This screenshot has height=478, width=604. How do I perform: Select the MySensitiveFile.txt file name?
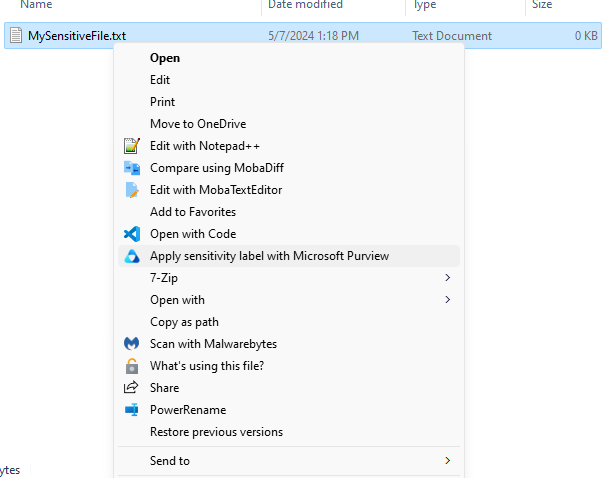point(77,36)
